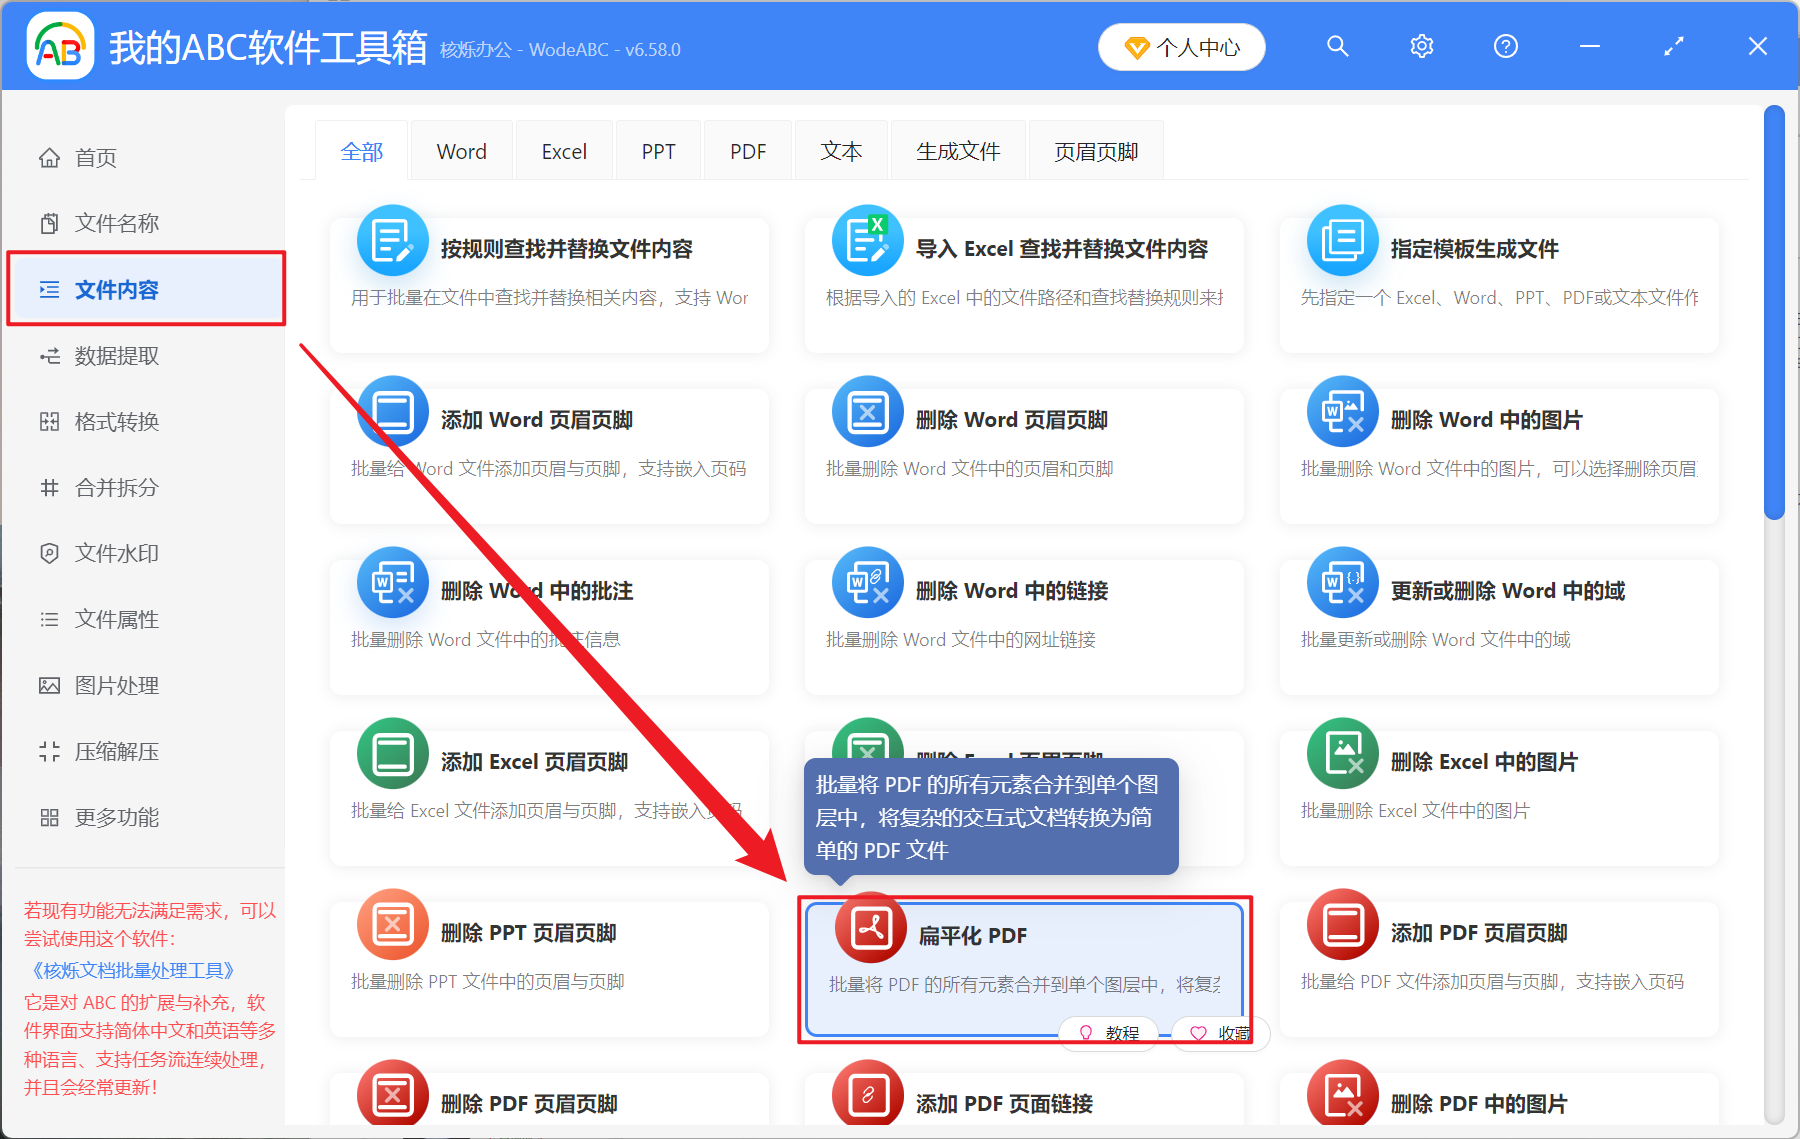Click the 教程 button on the highlighted card
Image resolution: width=1800 pixels, height=1139 pixels.
[x=1108, y=1033]
